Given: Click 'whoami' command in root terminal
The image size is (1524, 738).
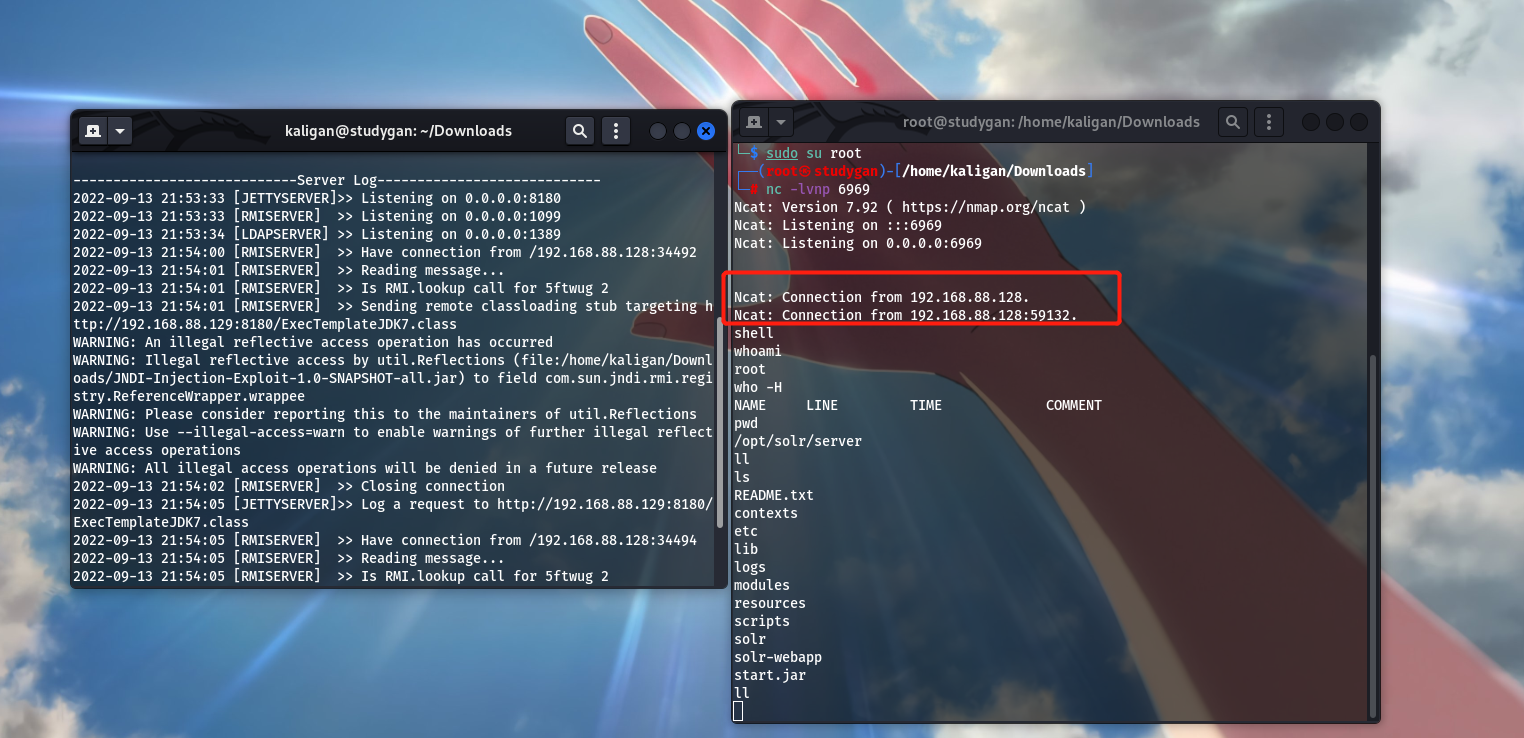Looking at the screenshot, I should (758, 351).
